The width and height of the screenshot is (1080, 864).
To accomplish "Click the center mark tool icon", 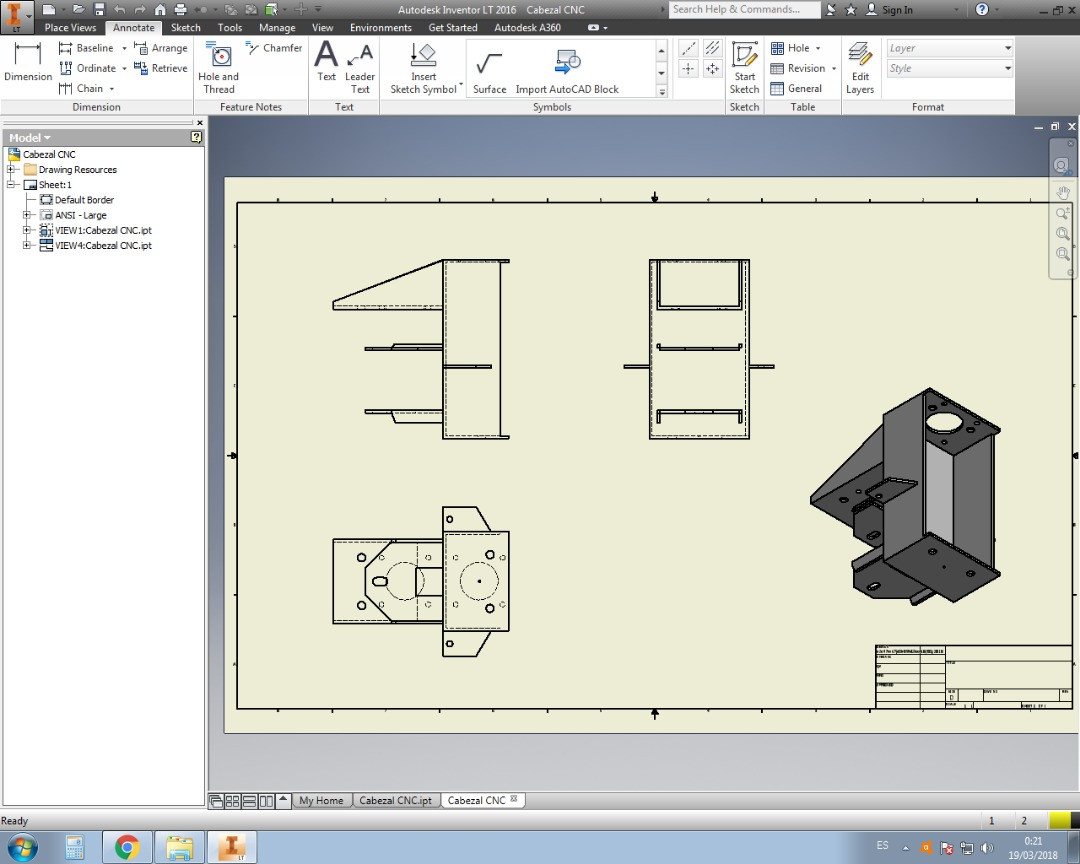I will coord(688,68).
